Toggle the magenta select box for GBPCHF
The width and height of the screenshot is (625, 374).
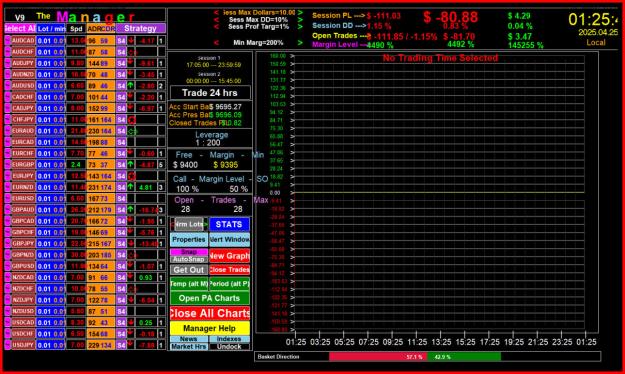pos(7,232)
